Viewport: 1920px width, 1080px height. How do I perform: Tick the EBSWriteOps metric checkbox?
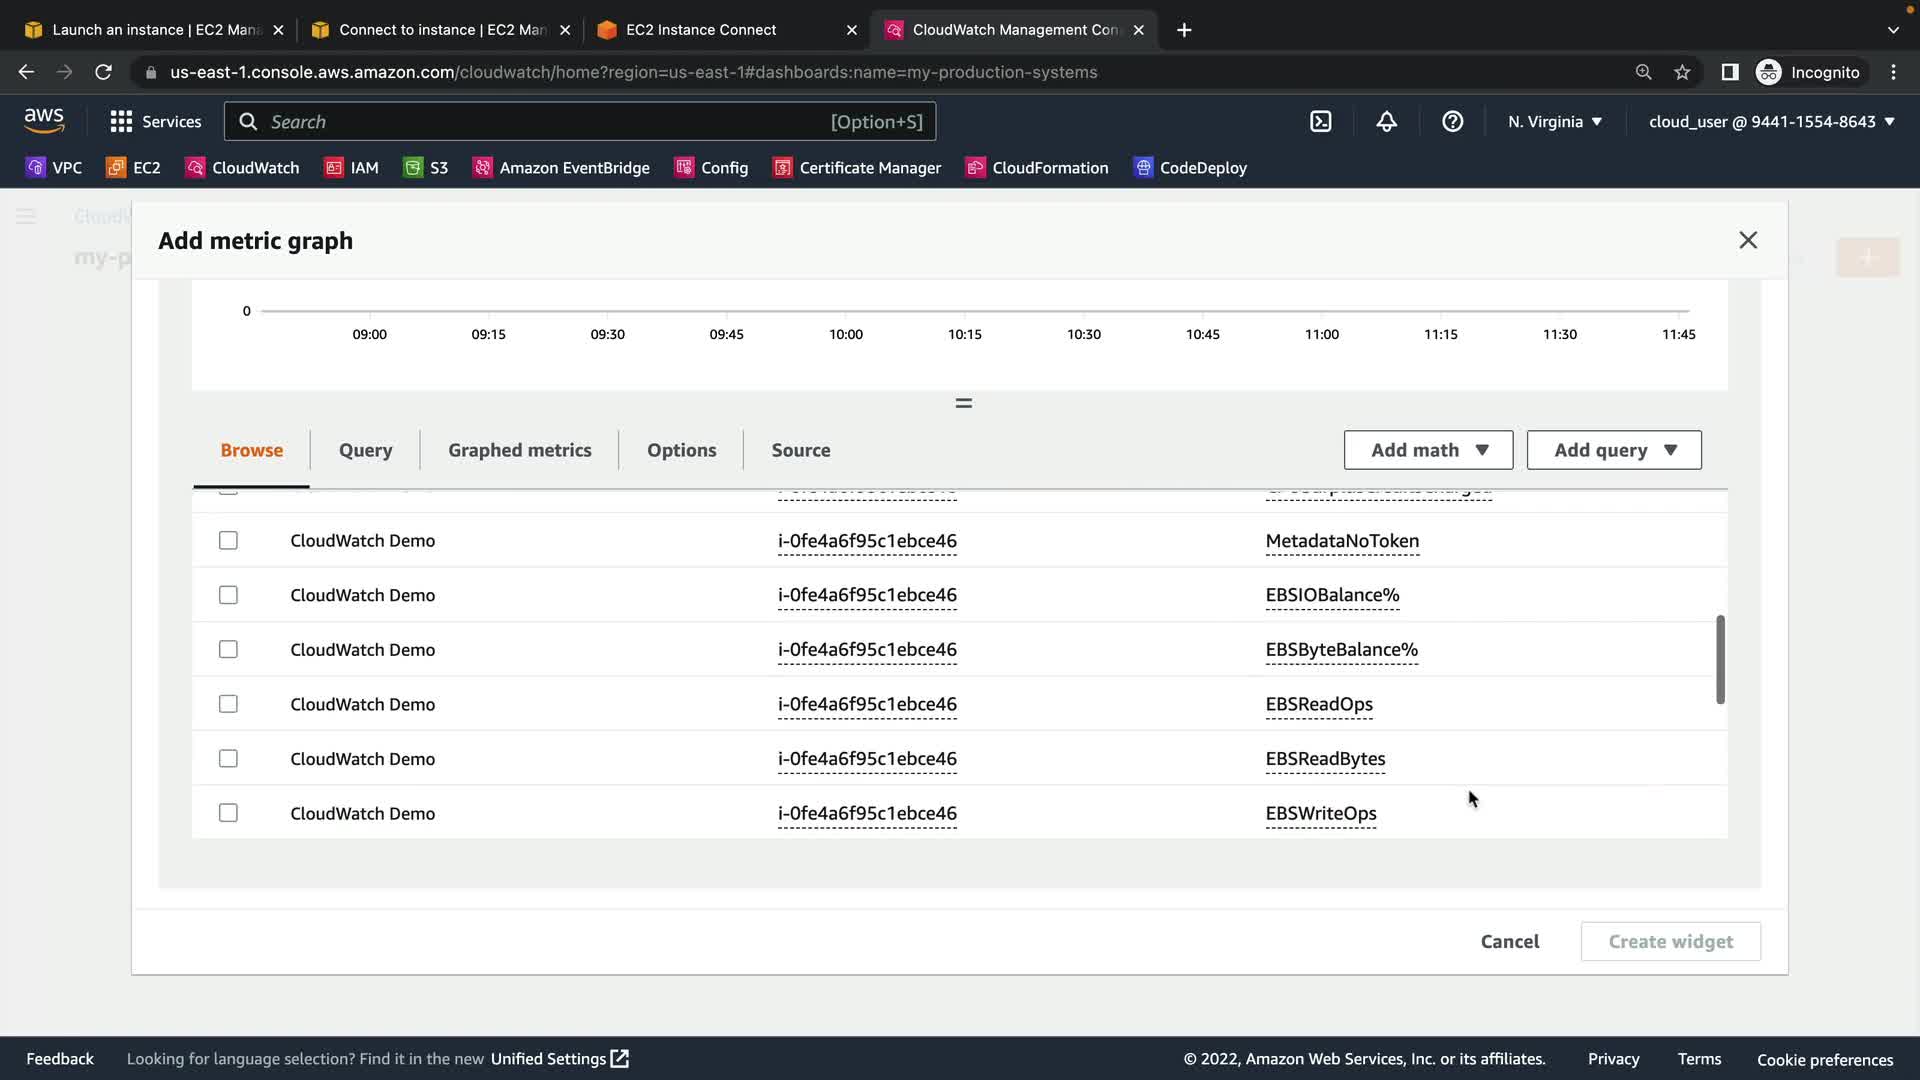(x=228, y=813)
